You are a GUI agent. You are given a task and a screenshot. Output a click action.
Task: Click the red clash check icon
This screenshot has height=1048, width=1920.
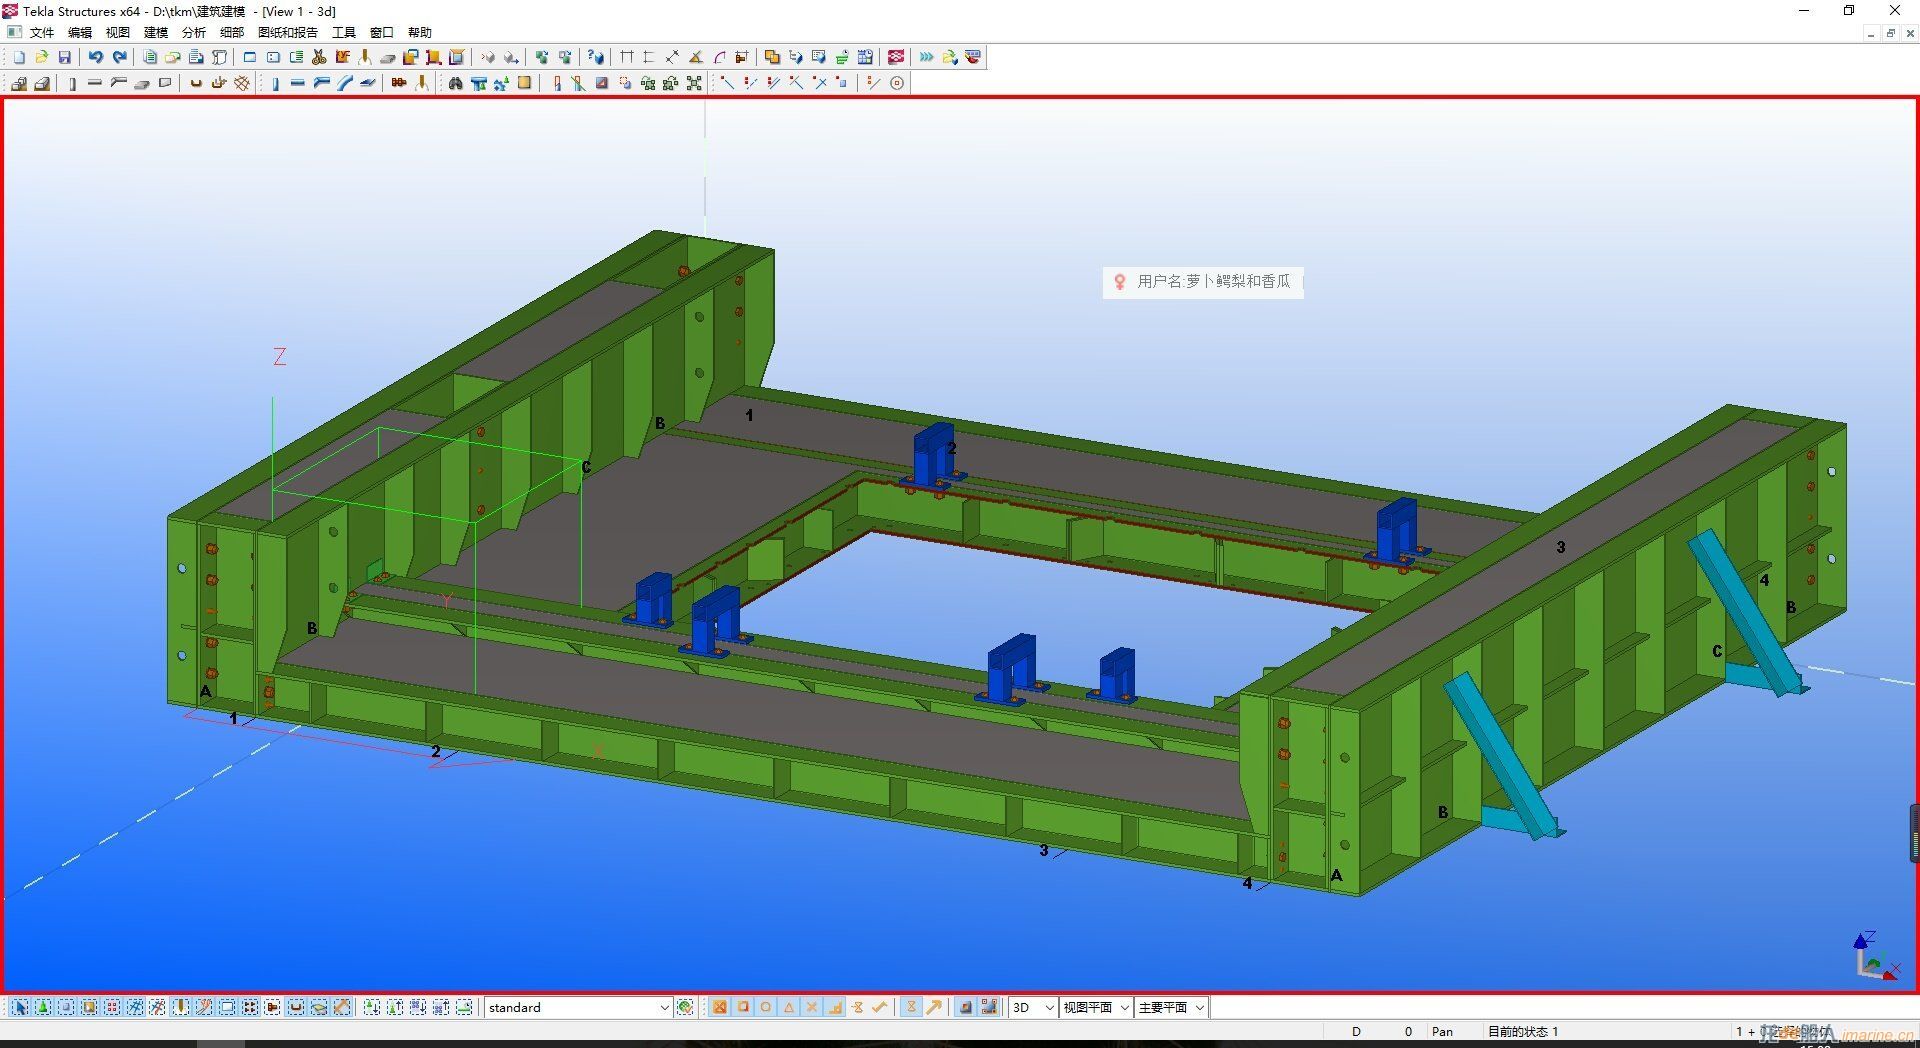pyautogui.click(x=895, y=57)
